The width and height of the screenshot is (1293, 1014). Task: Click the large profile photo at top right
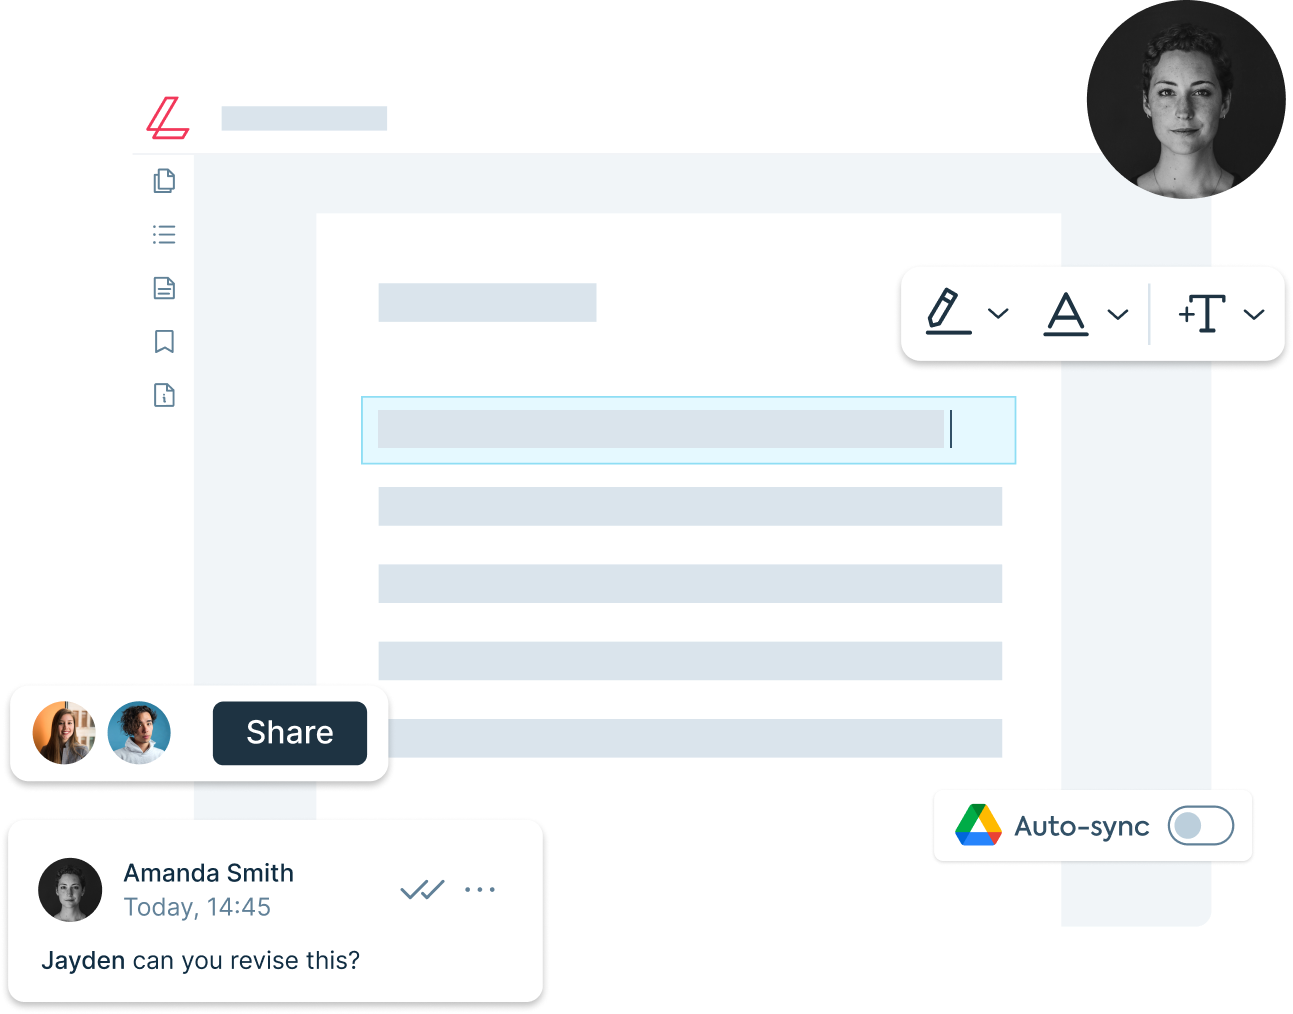1186,99
